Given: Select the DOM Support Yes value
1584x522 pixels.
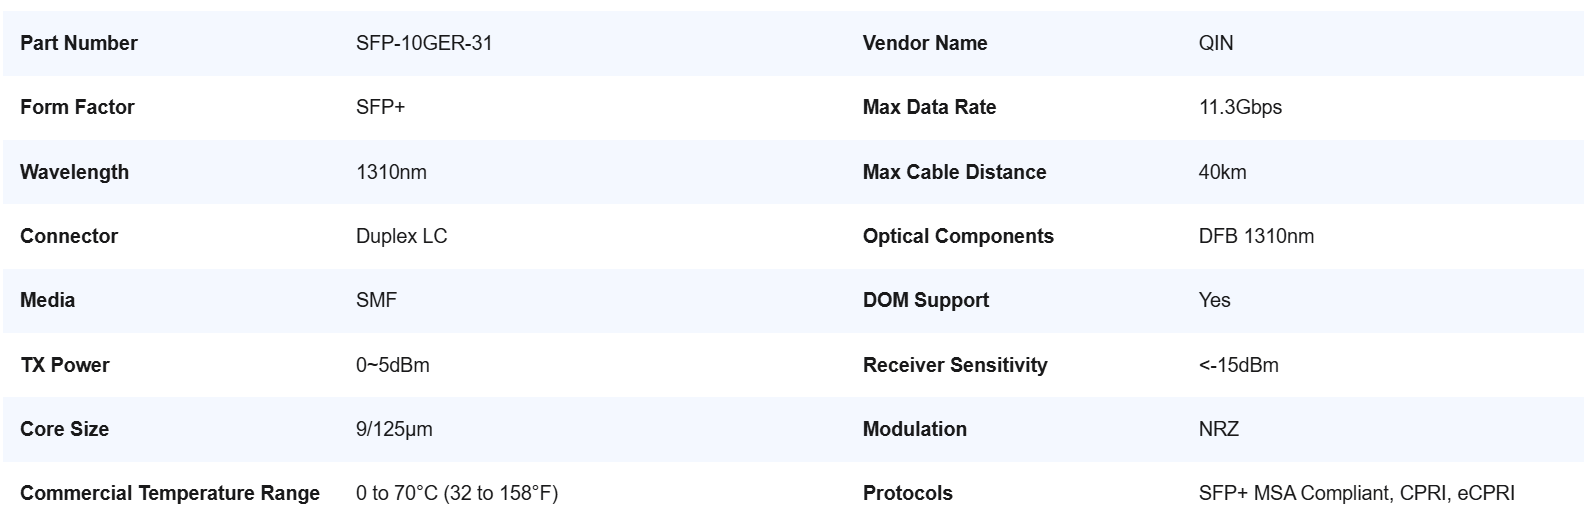Looking at the screenshot, I should [x=1215, y=300].
